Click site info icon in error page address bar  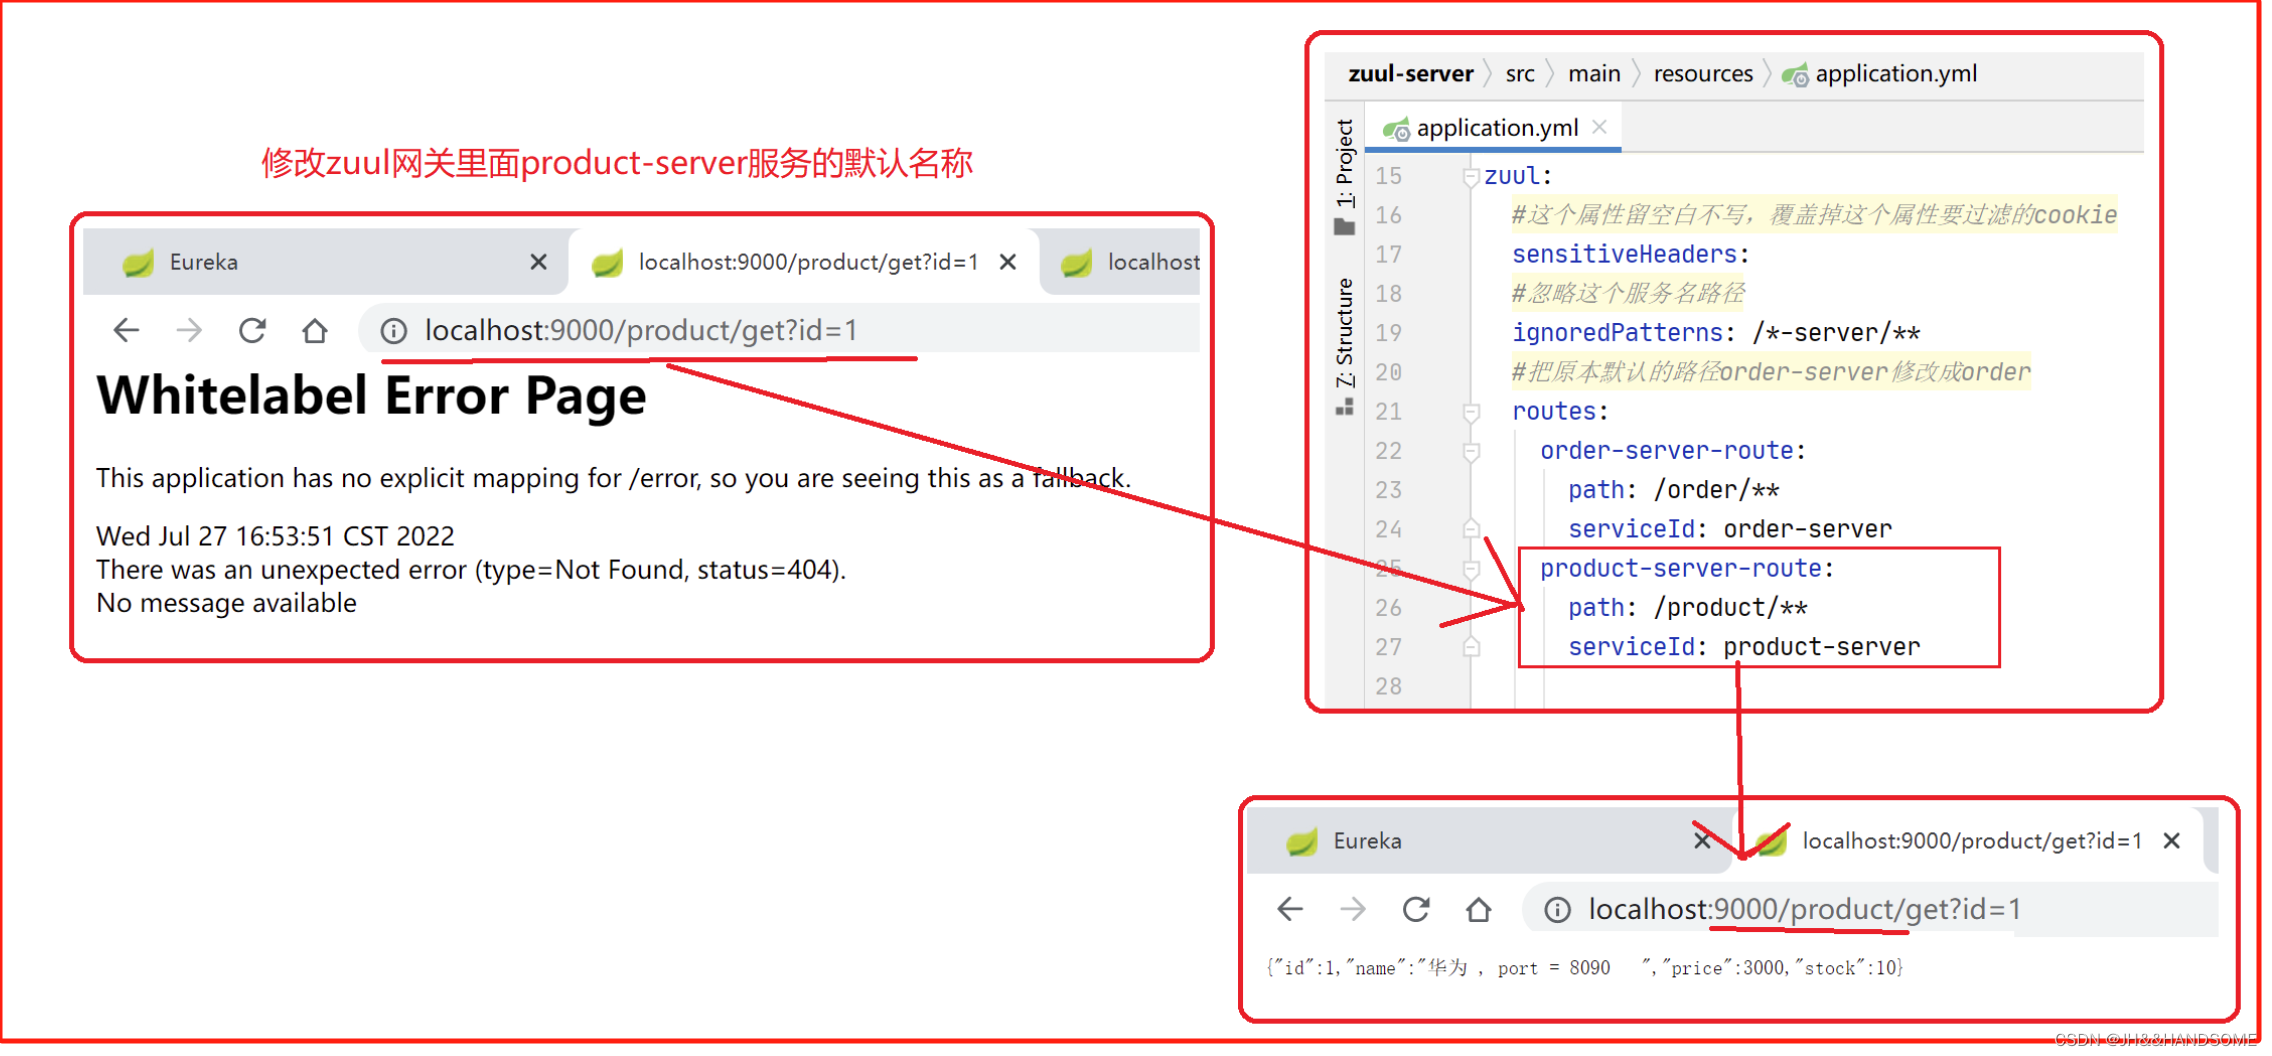pyautogui.click(x=394, y=330)
